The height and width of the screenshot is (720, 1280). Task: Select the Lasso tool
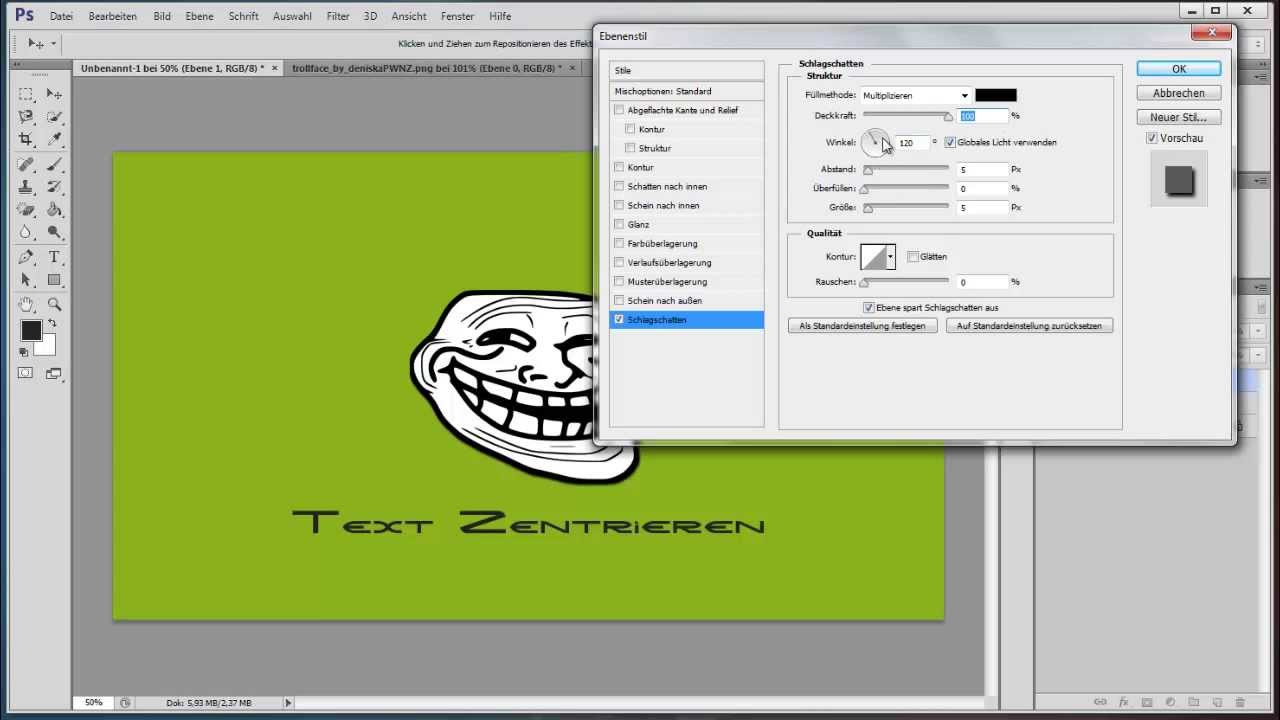(26, 117)
